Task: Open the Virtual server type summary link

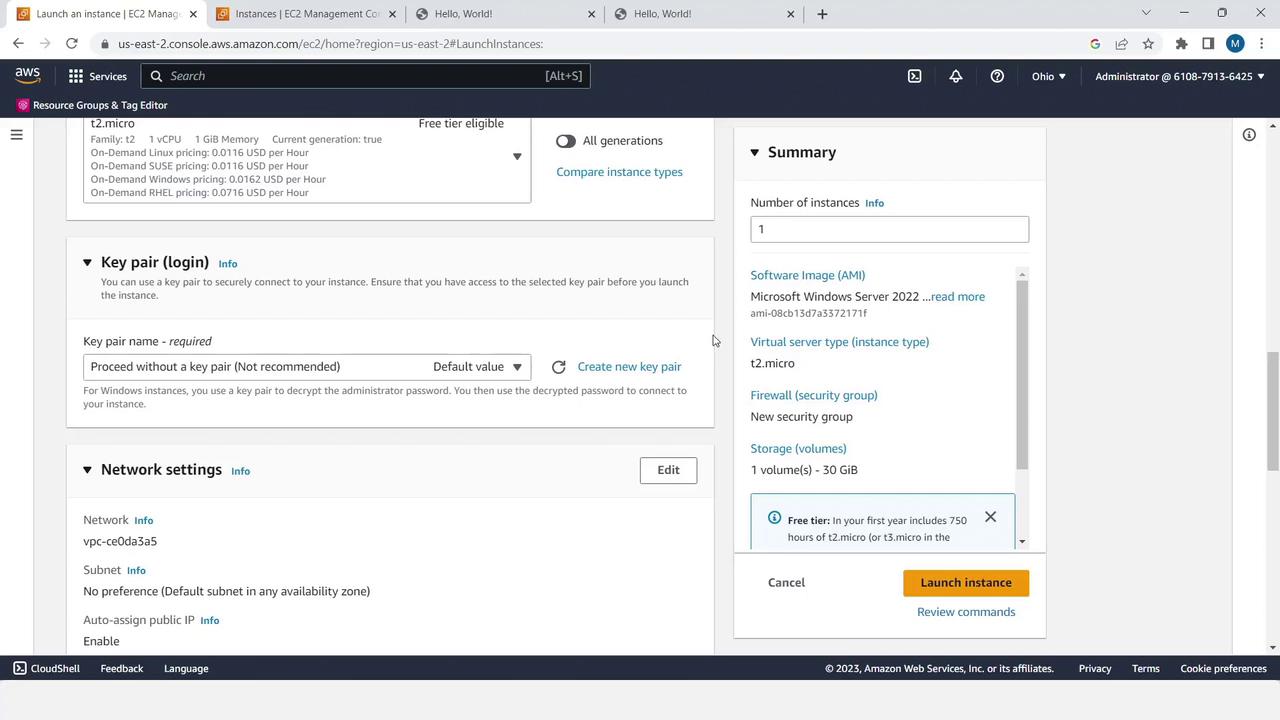Action: 840,342
